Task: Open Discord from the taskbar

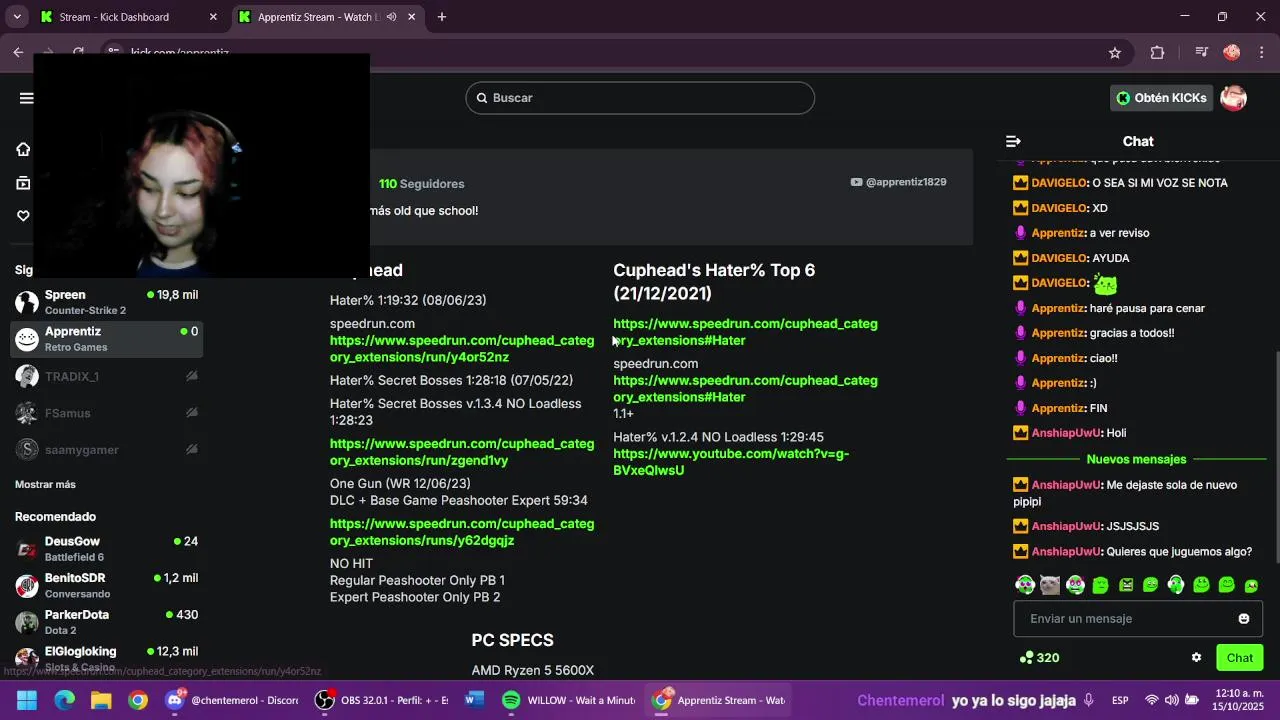Action: [232, 700]
